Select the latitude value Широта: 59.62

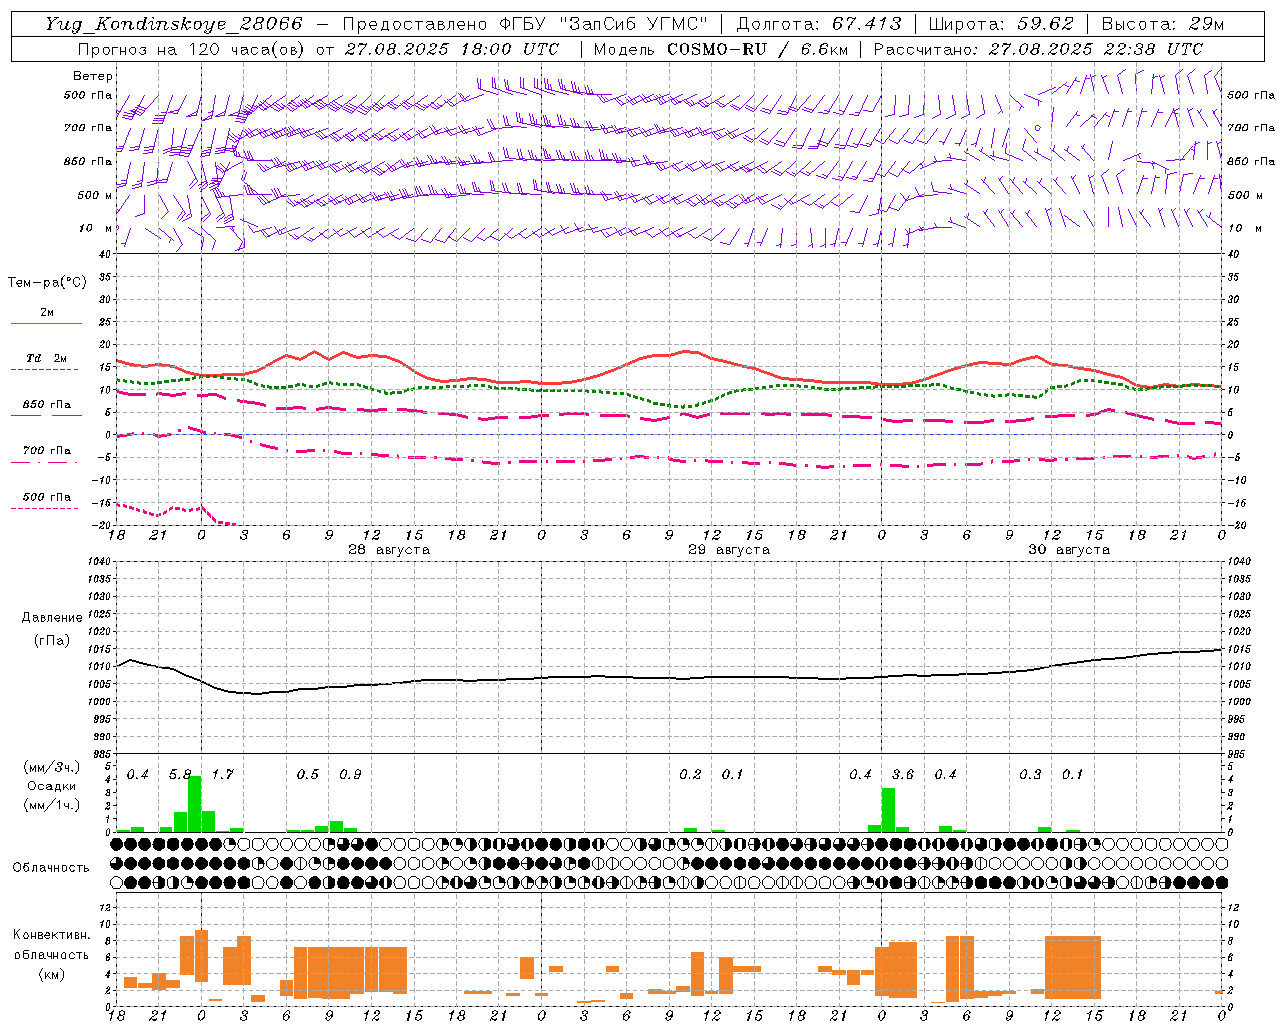1001,24
